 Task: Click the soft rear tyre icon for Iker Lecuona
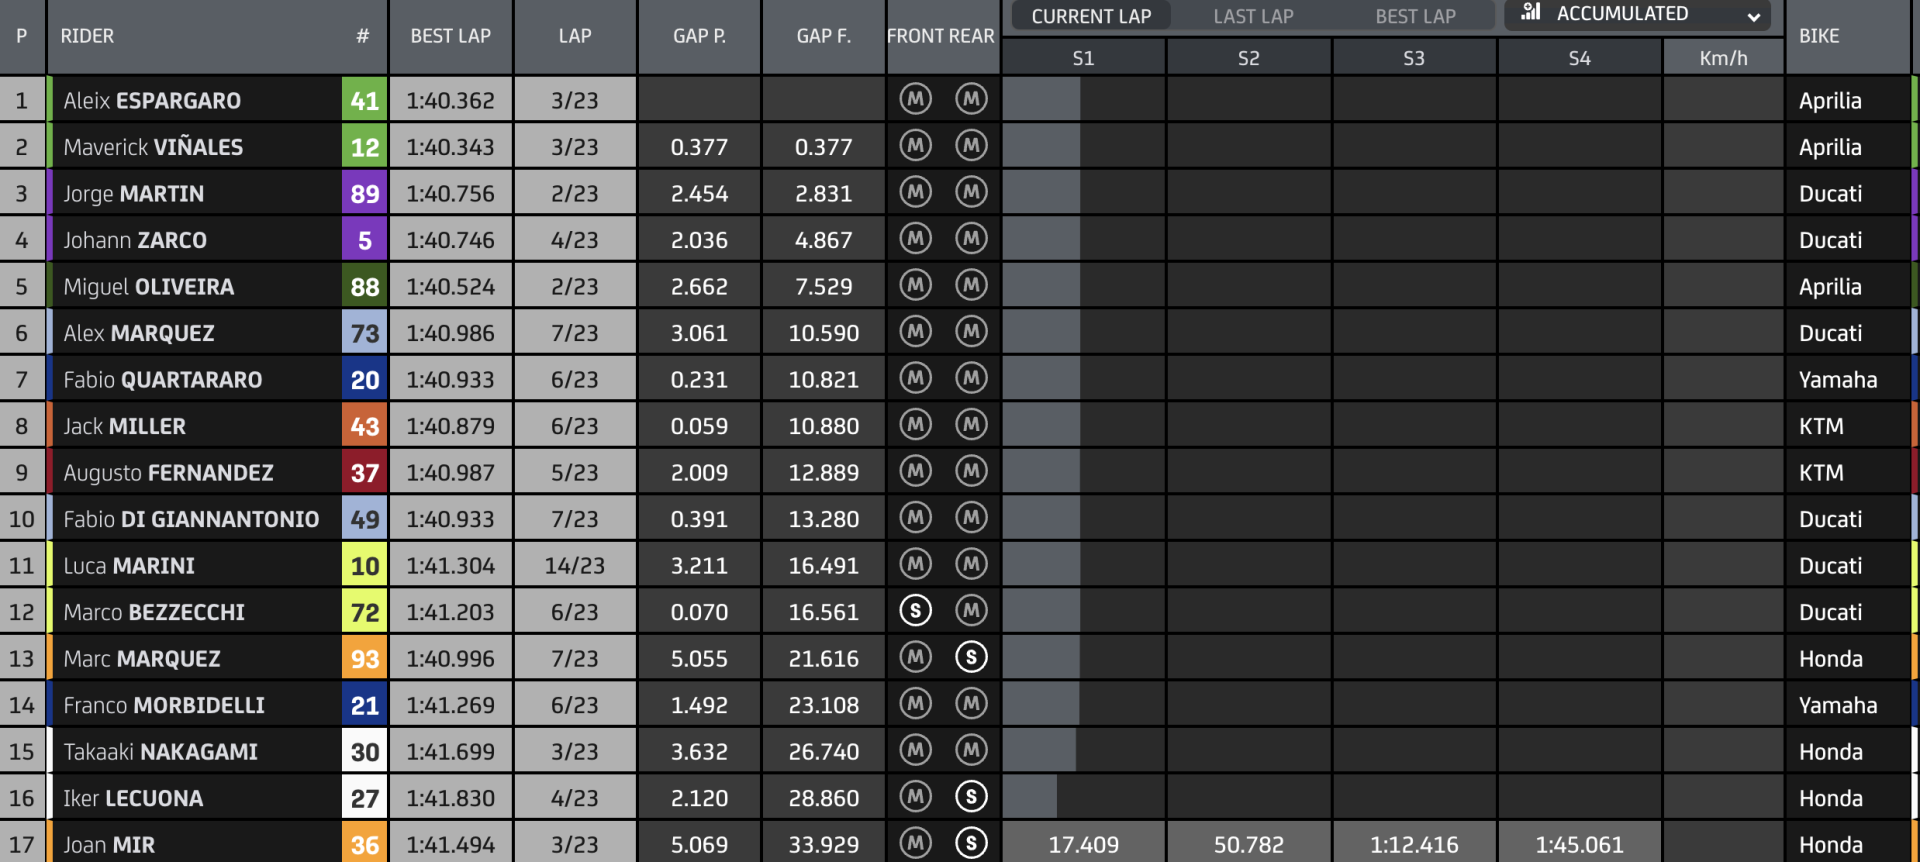pyautogui.click(x=971, y=797)
